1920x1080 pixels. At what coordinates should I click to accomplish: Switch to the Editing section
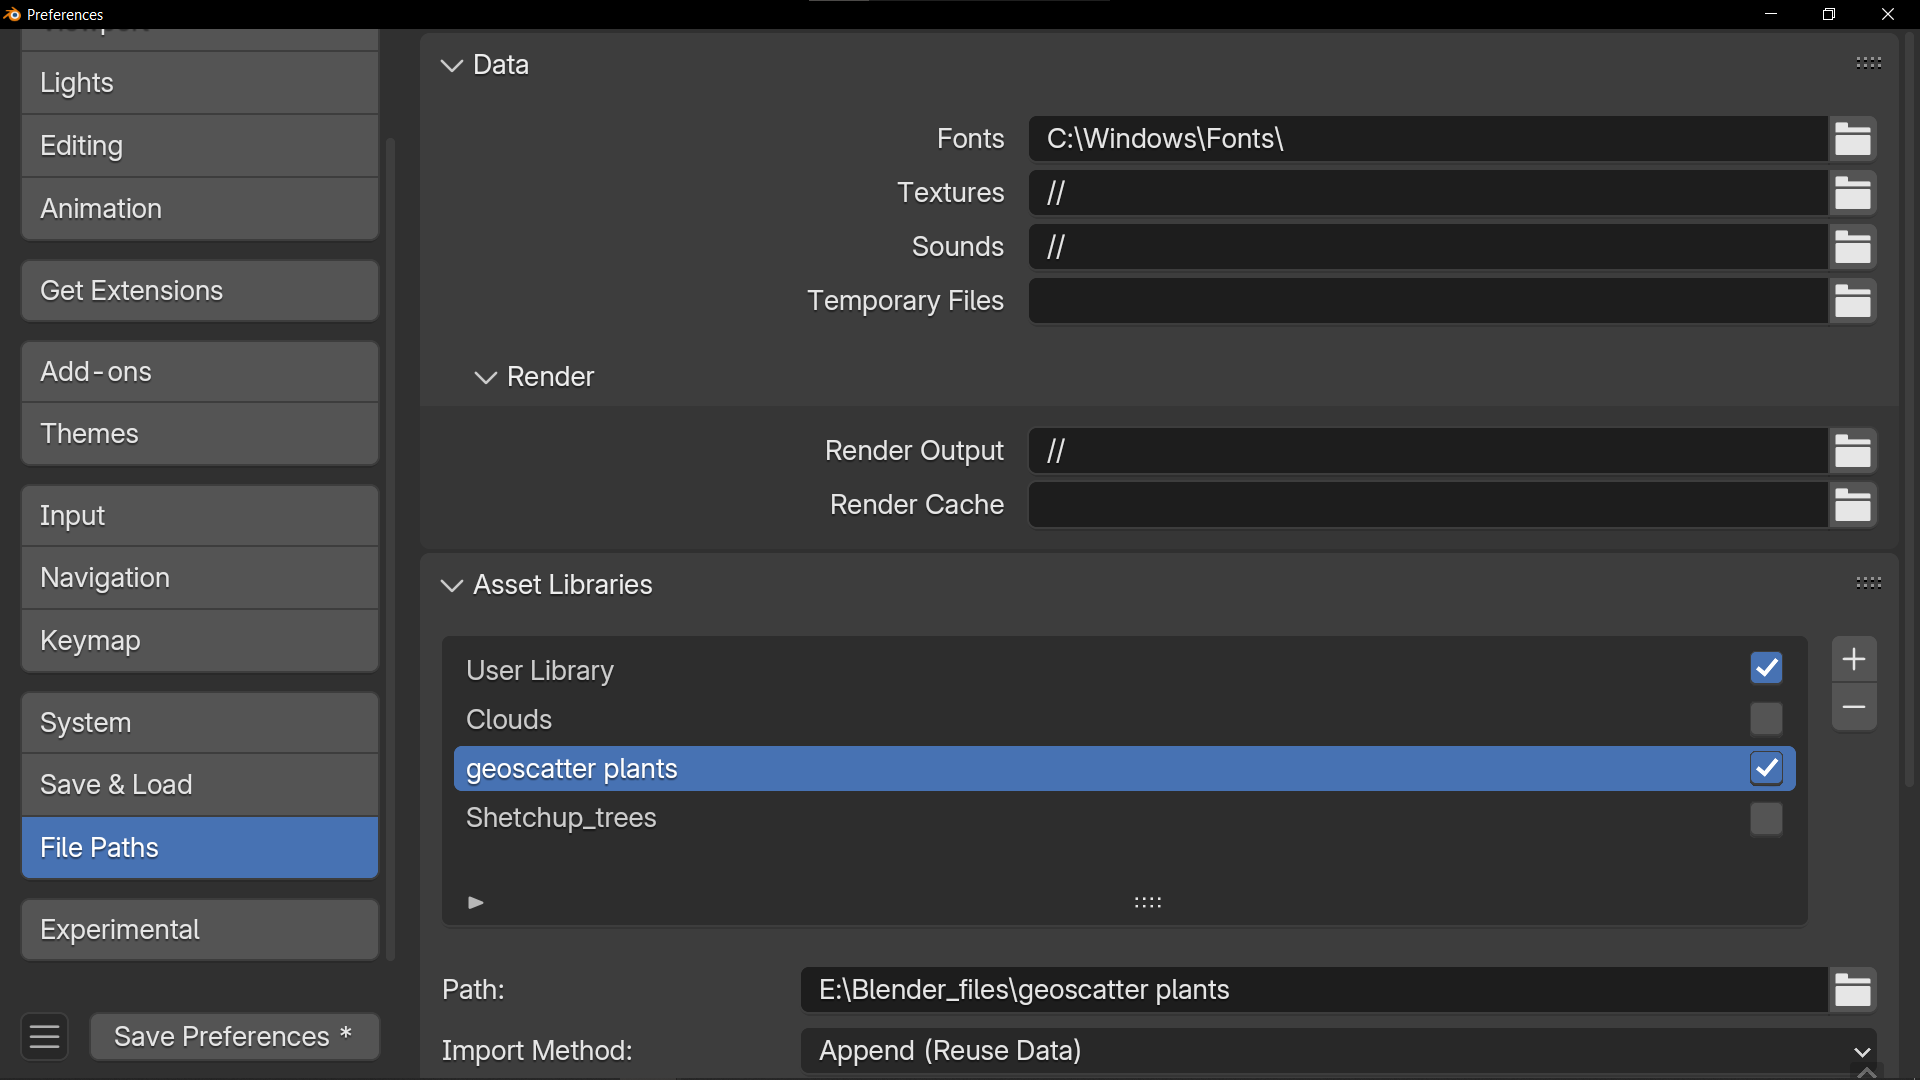pos(200,146)
